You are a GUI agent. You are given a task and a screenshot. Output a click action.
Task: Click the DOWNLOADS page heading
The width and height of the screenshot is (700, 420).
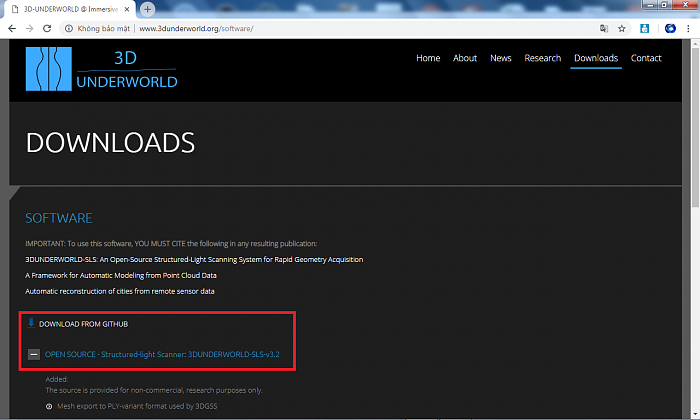click(110, 143)
